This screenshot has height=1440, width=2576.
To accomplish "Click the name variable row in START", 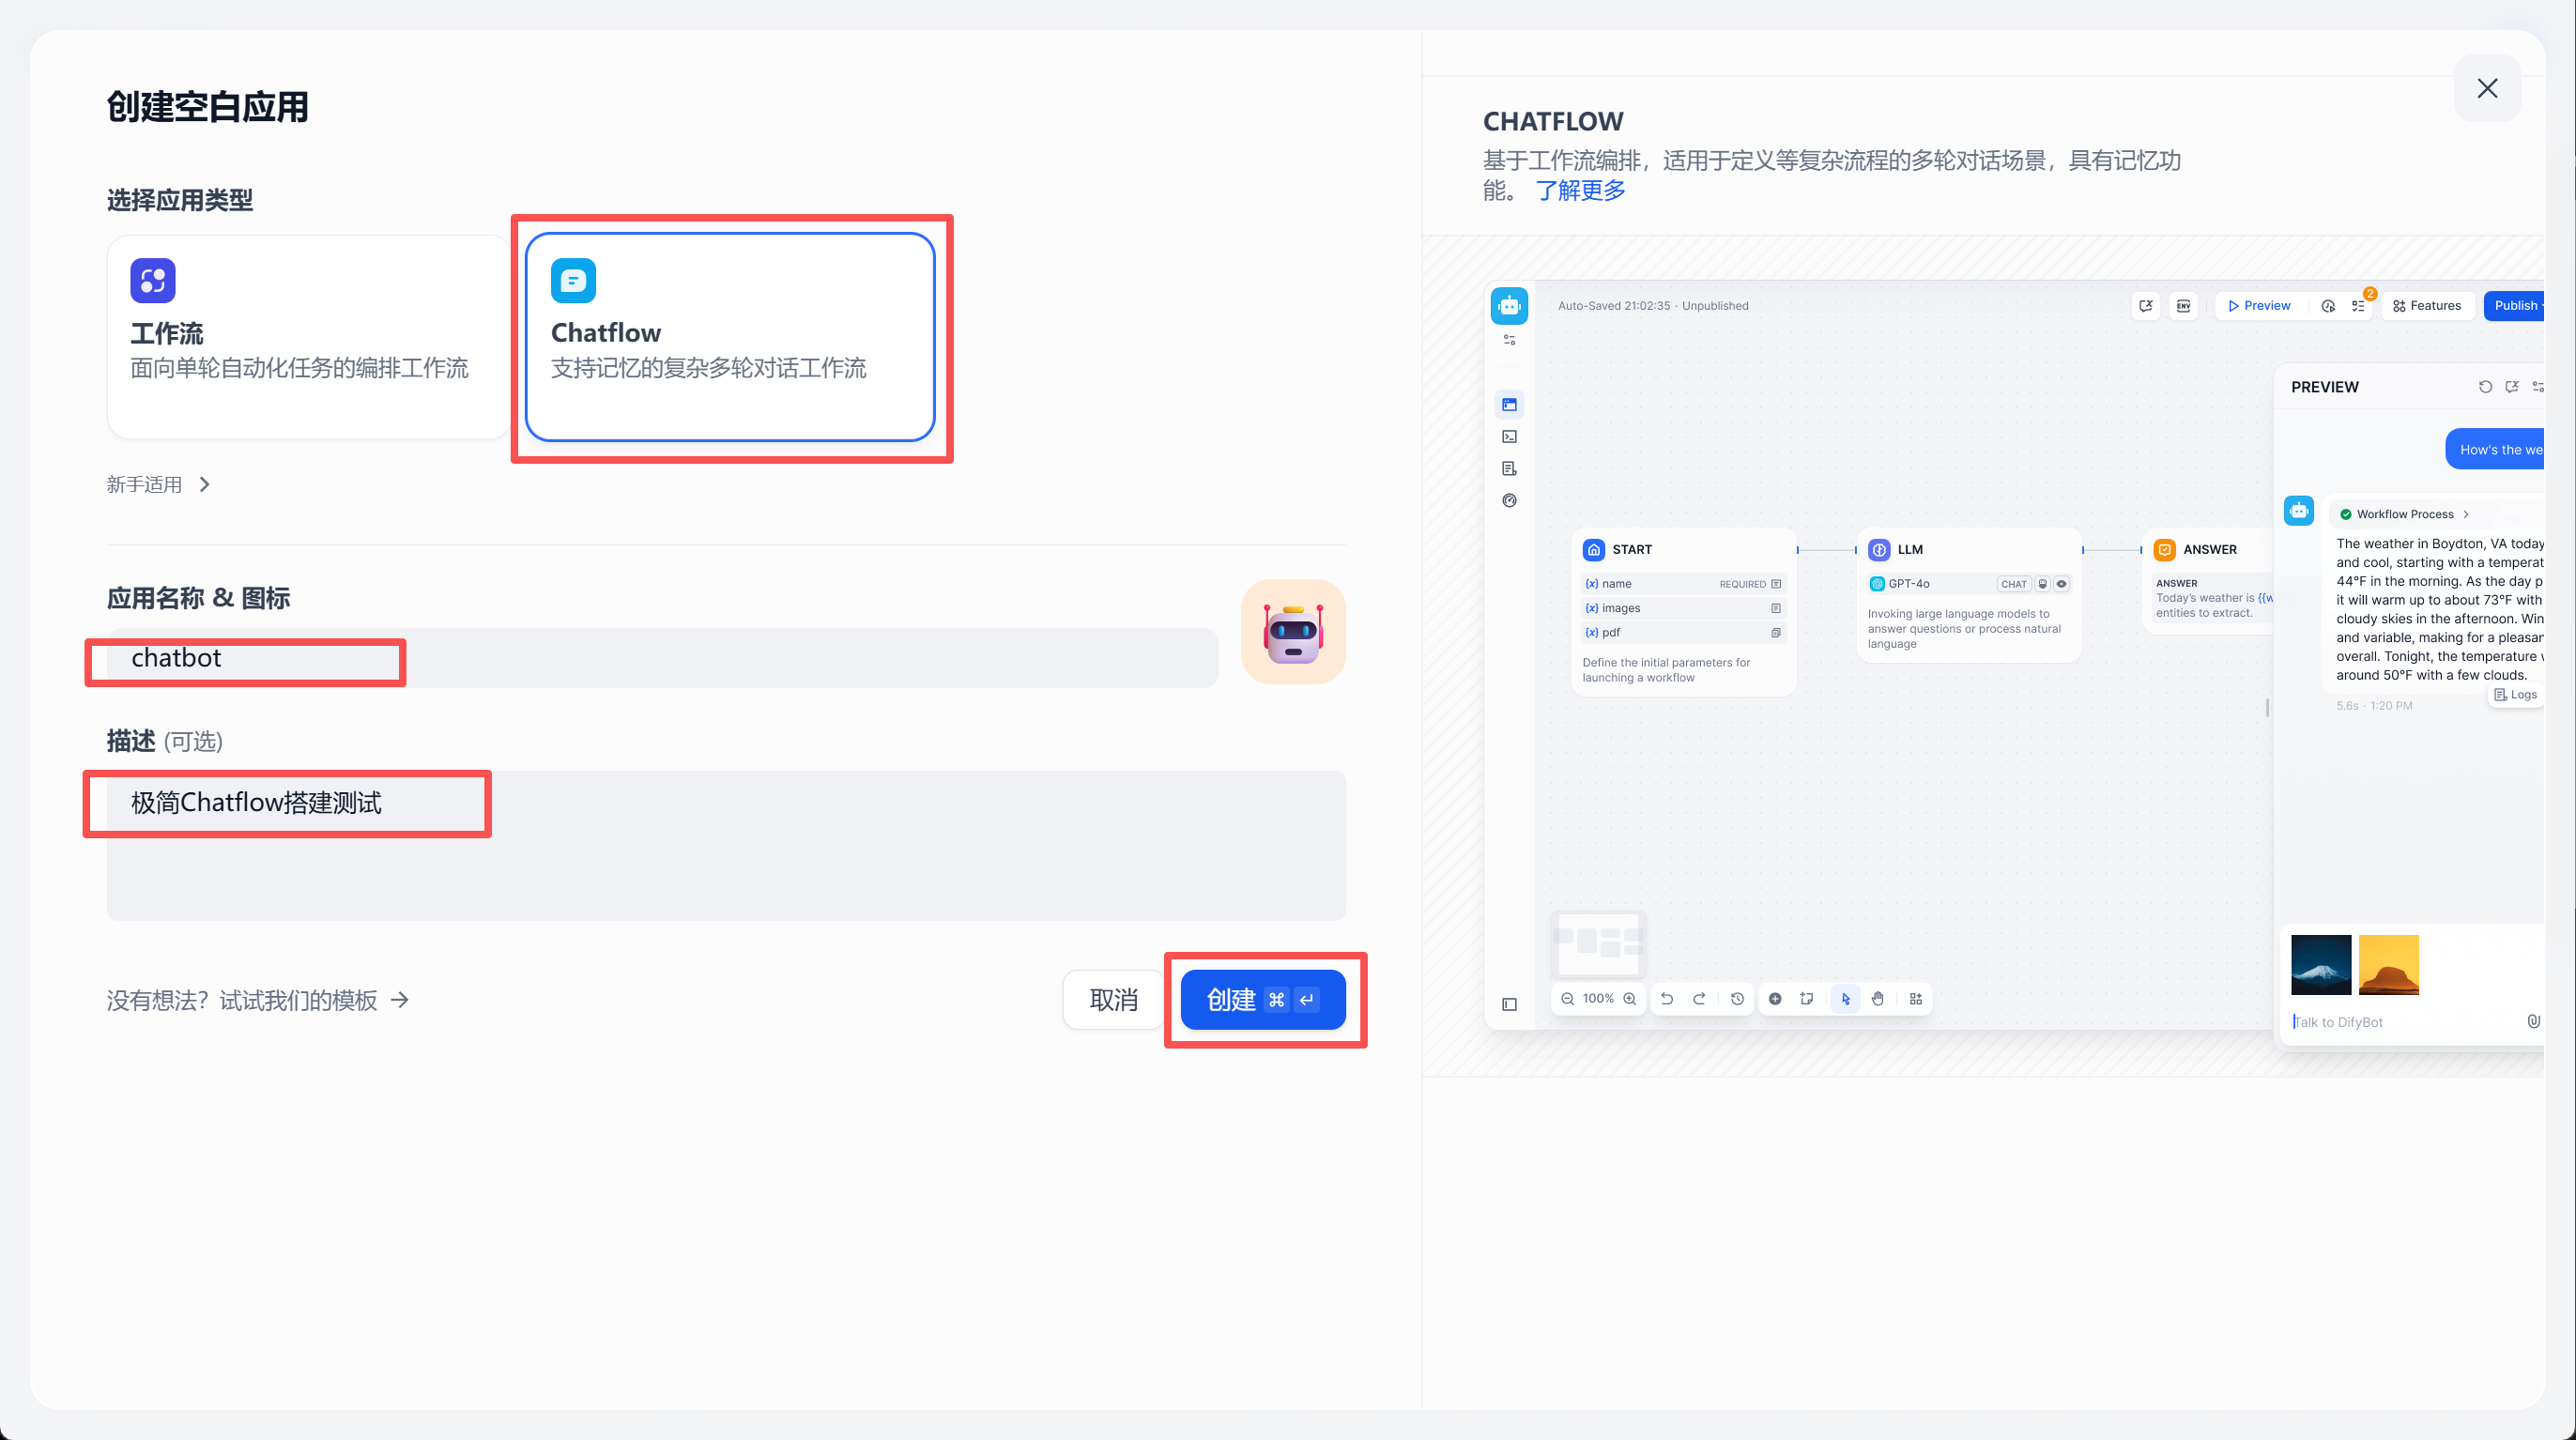I will coord(1683,584).
